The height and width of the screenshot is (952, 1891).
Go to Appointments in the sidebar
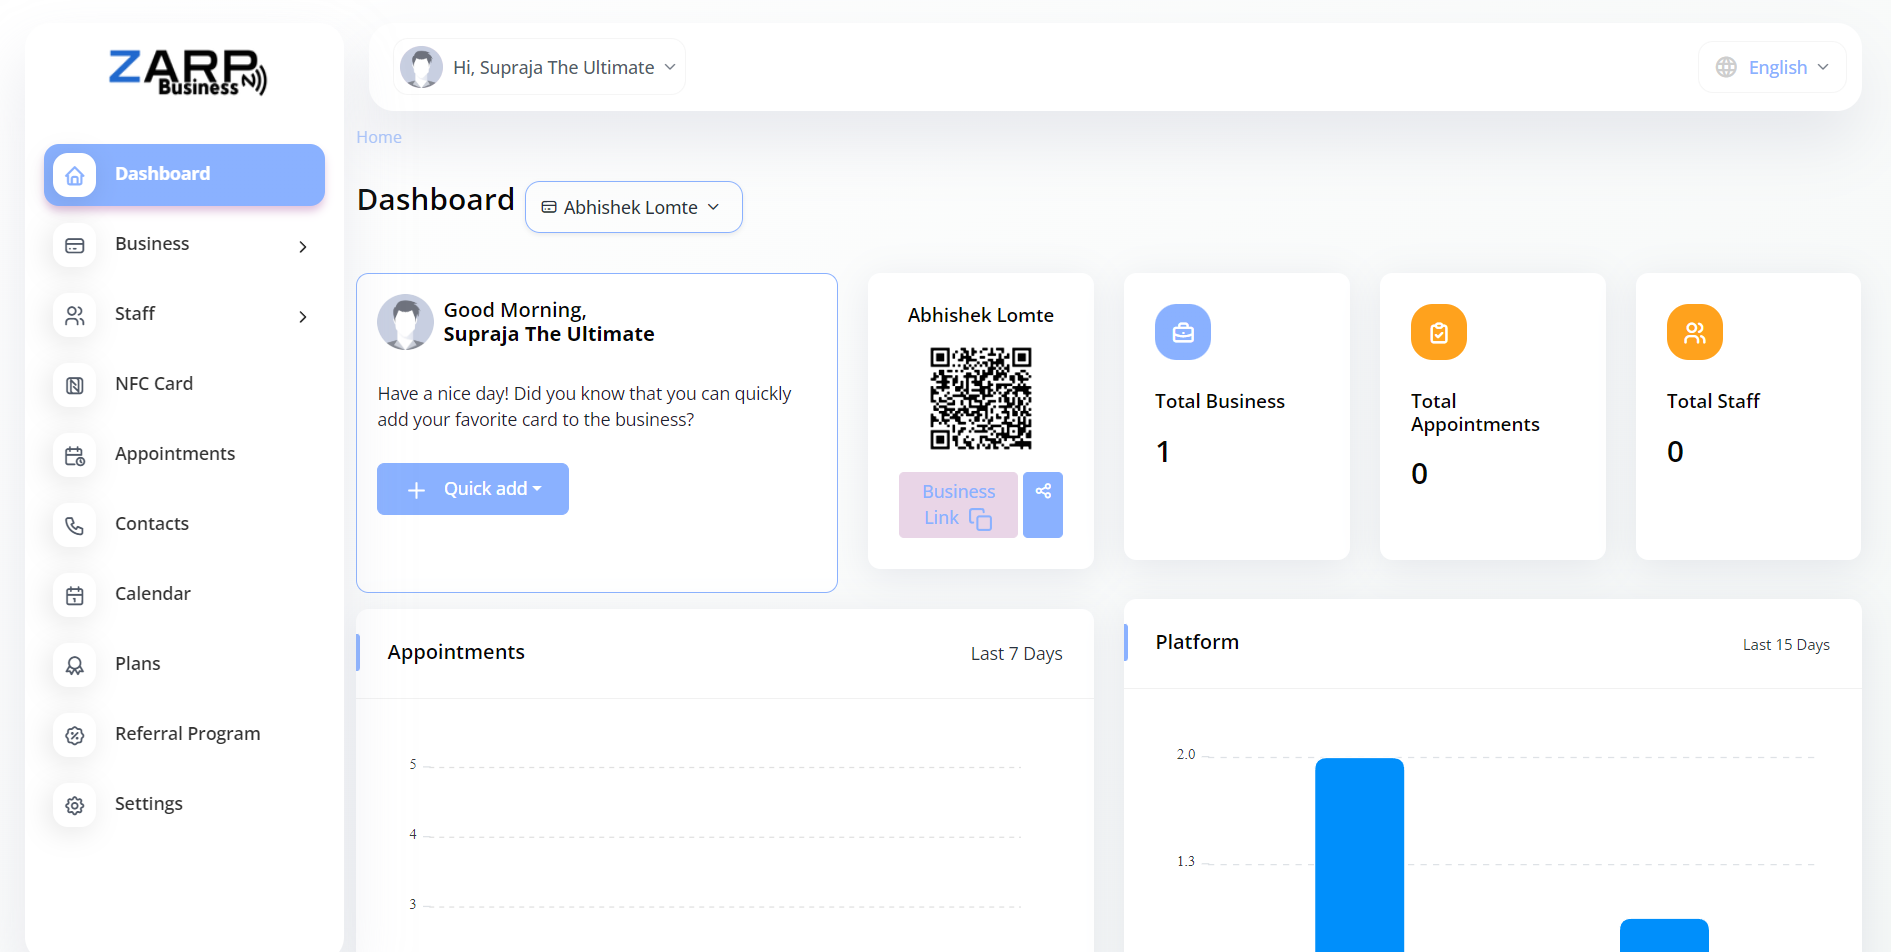tap(184, 455)
